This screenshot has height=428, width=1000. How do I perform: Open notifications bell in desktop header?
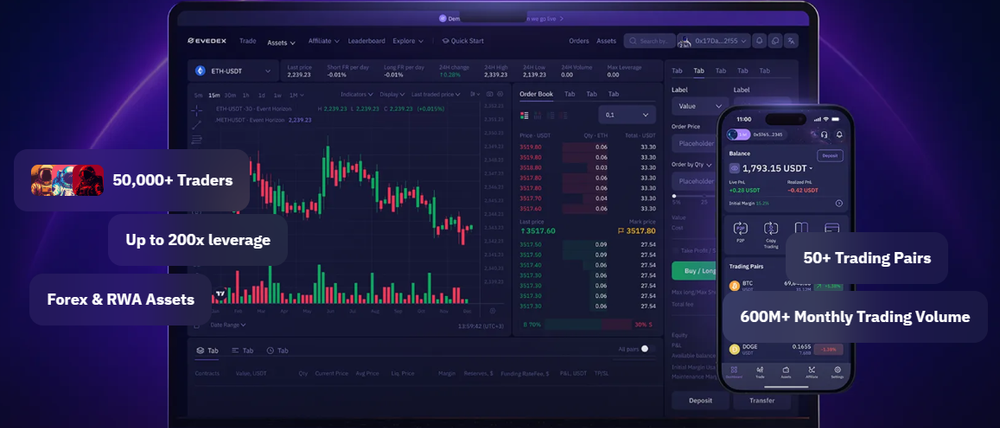(x=760, y=41)
